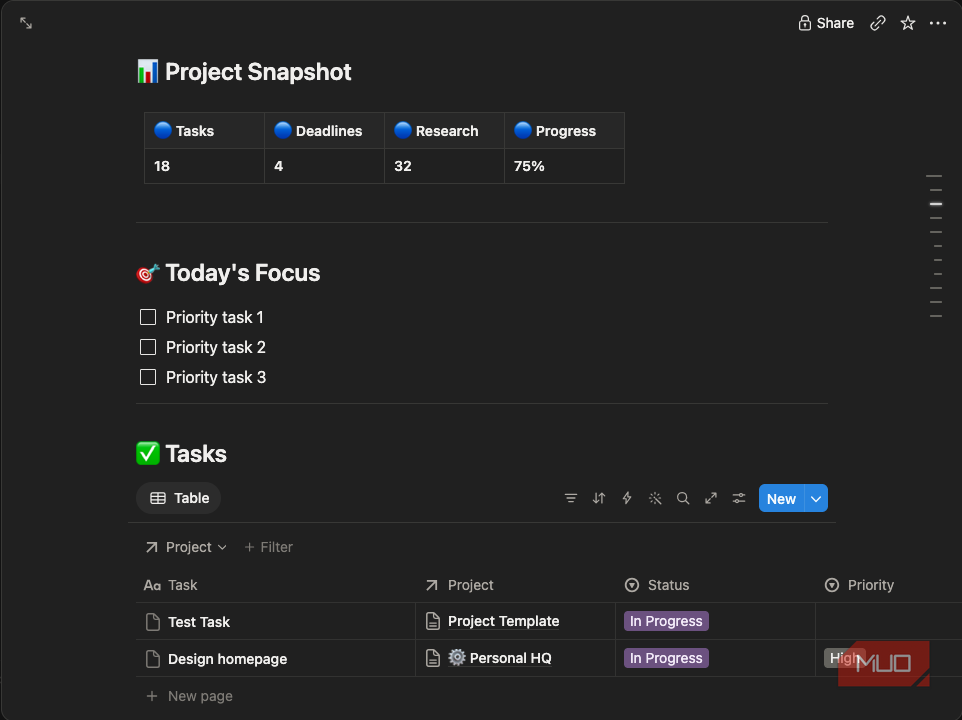The width and height of the screenshot is (962, 720).
Task: Click the bar chart emoji beside Project Snapshot
Action: pos(147,72)
